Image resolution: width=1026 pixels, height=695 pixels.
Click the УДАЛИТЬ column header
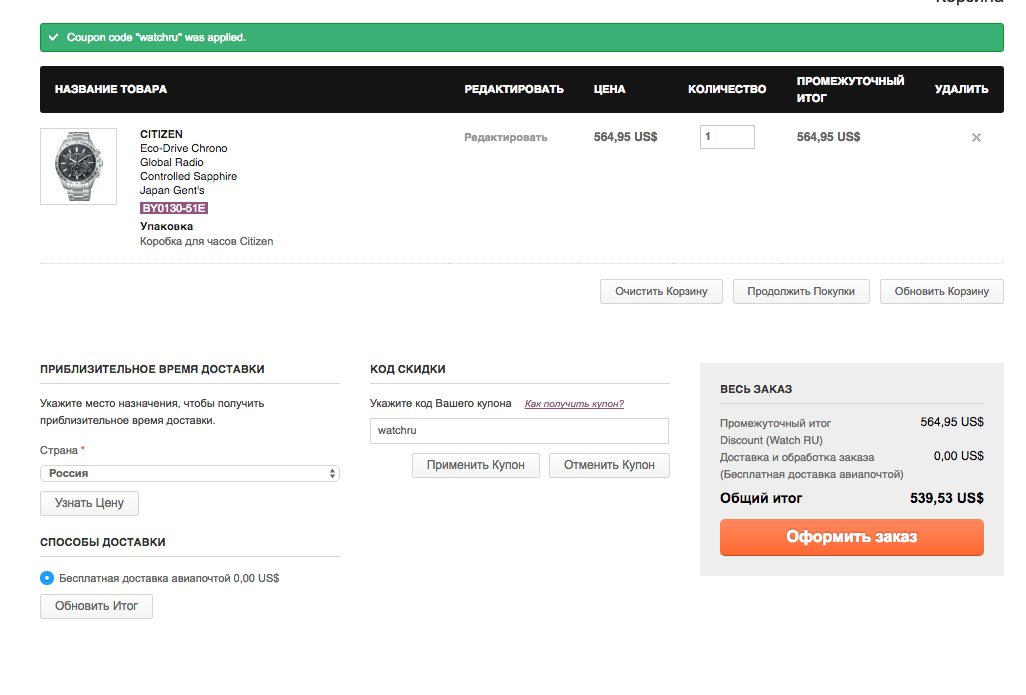pyautogui.click(x=961, y=89)
